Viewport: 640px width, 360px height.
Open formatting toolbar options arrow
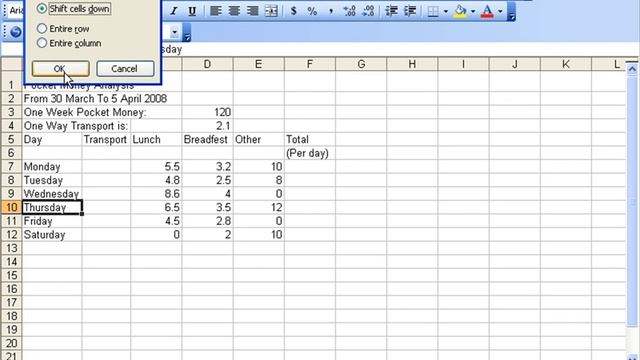coord(511,11)
